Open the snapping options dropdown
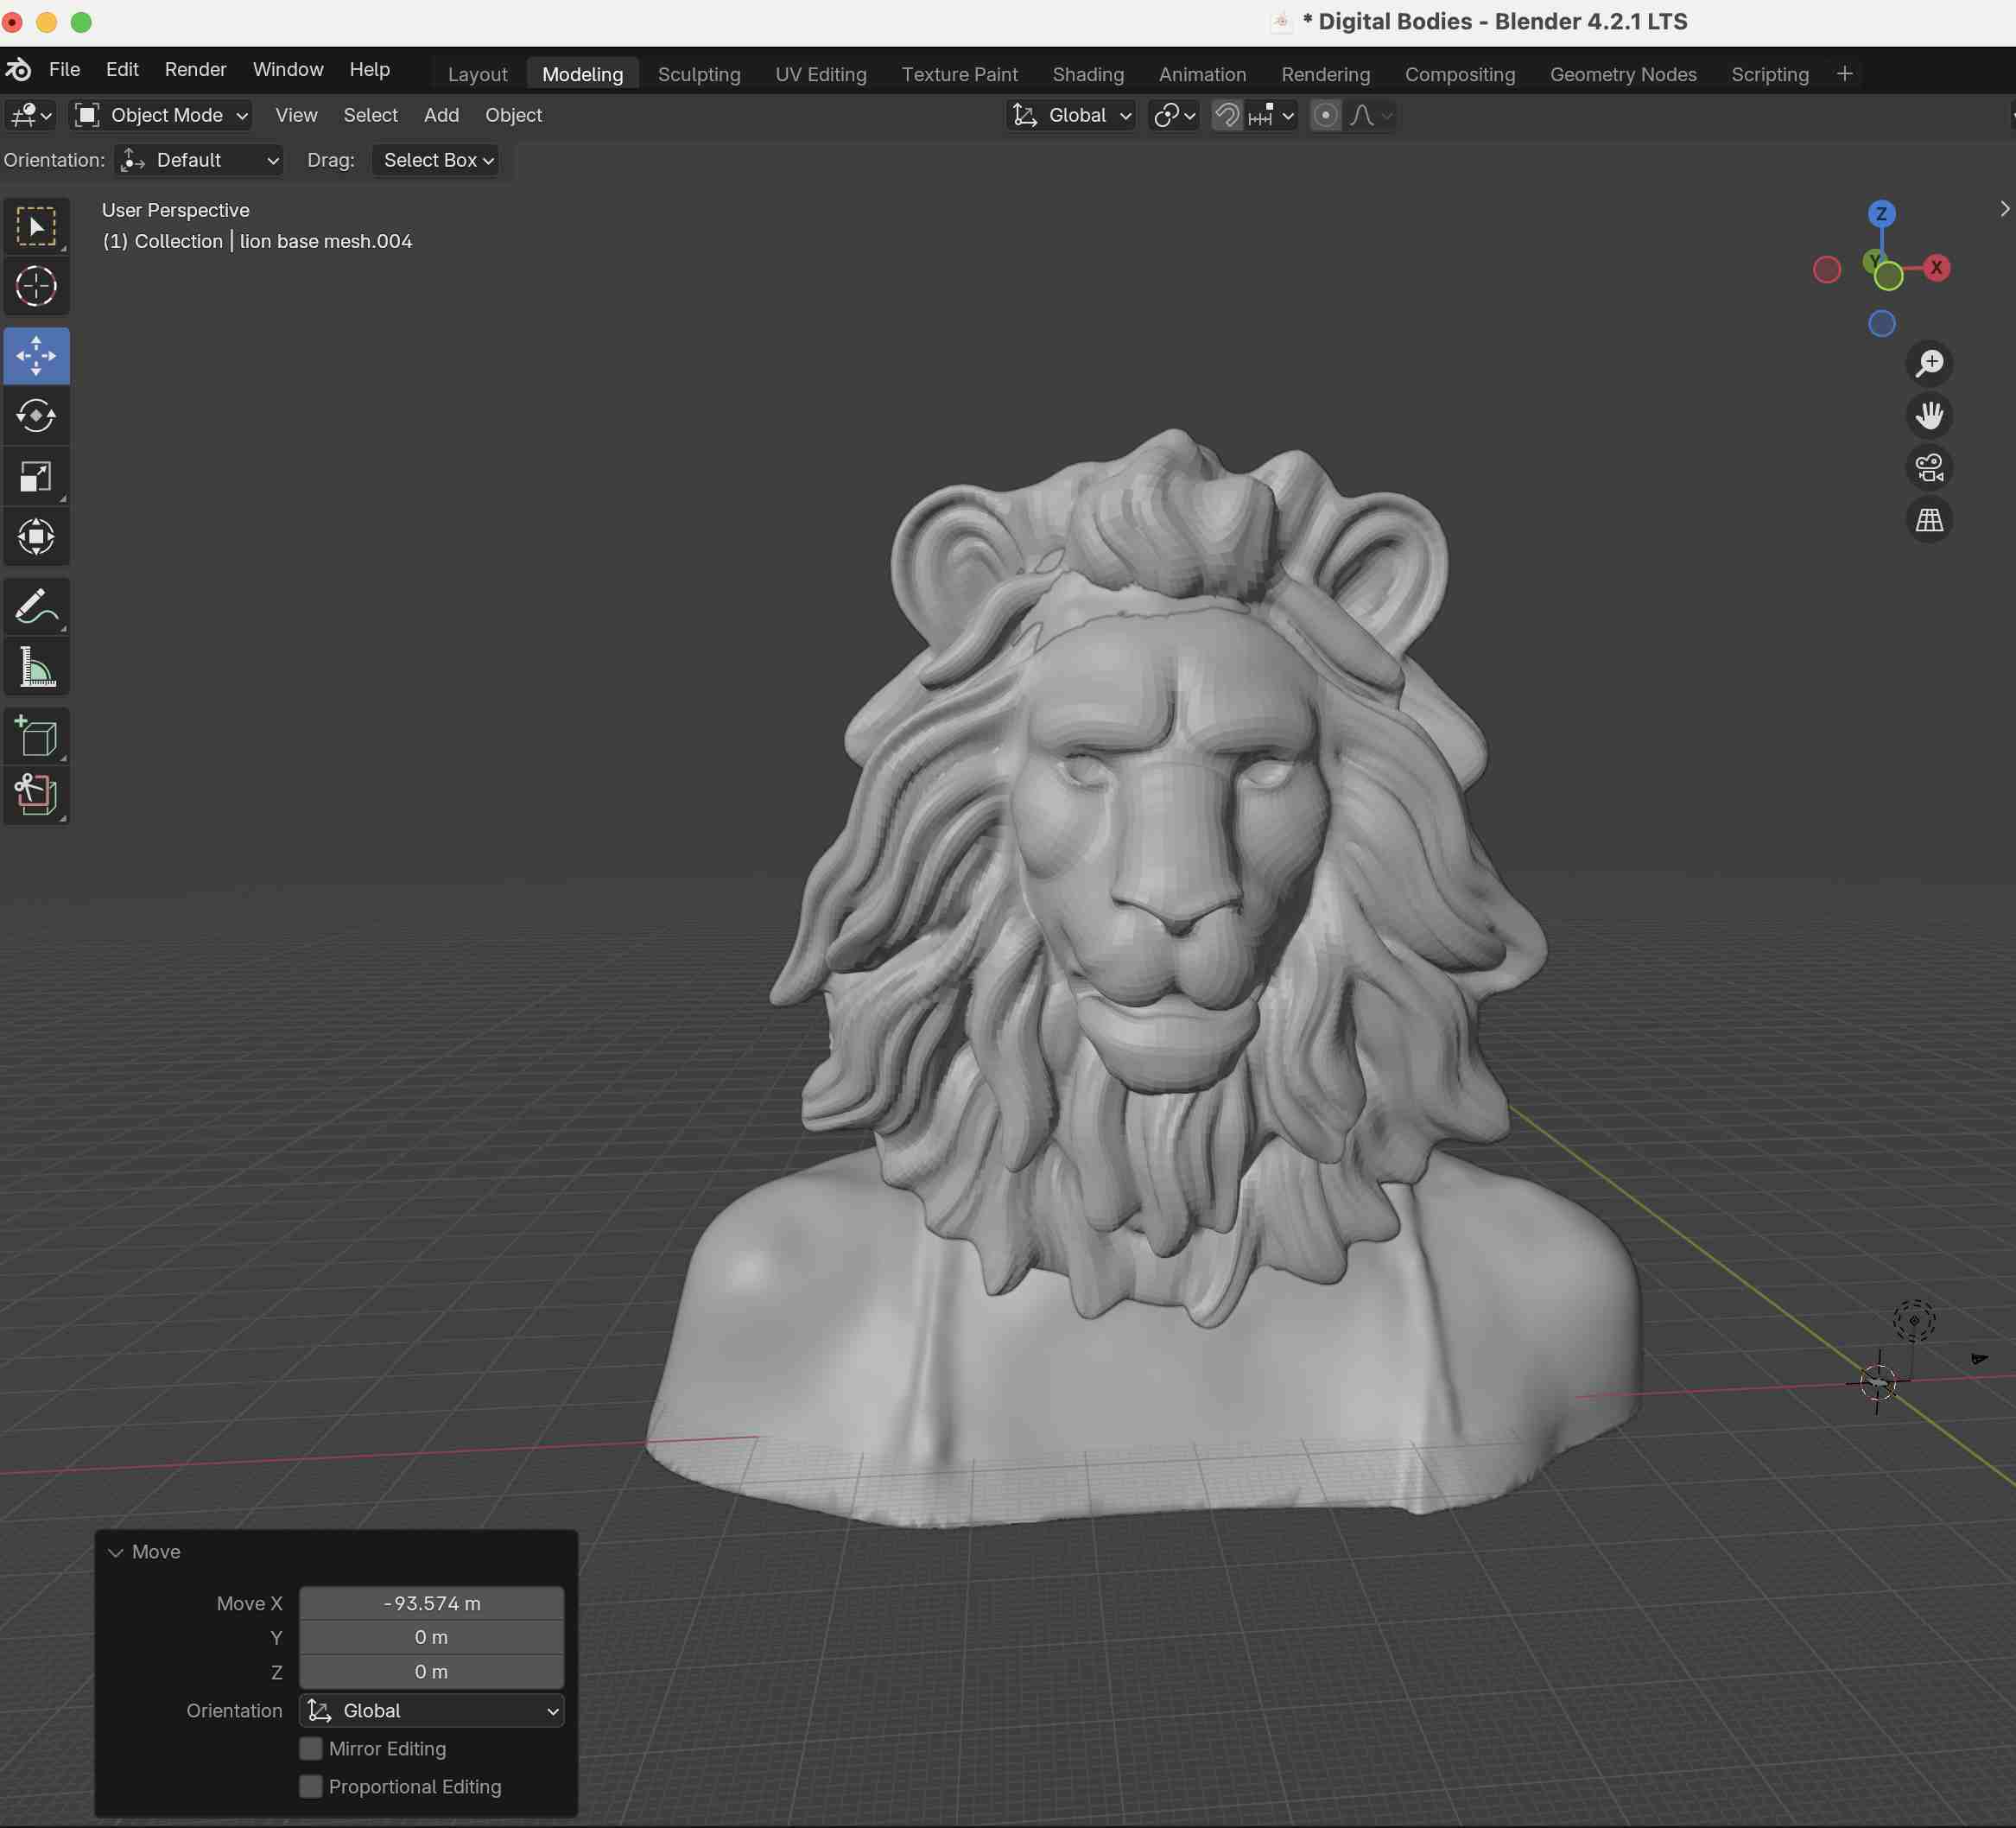Image resolution: width=2016 pixels, height=1828 pixels. [x=1271, y=115]
